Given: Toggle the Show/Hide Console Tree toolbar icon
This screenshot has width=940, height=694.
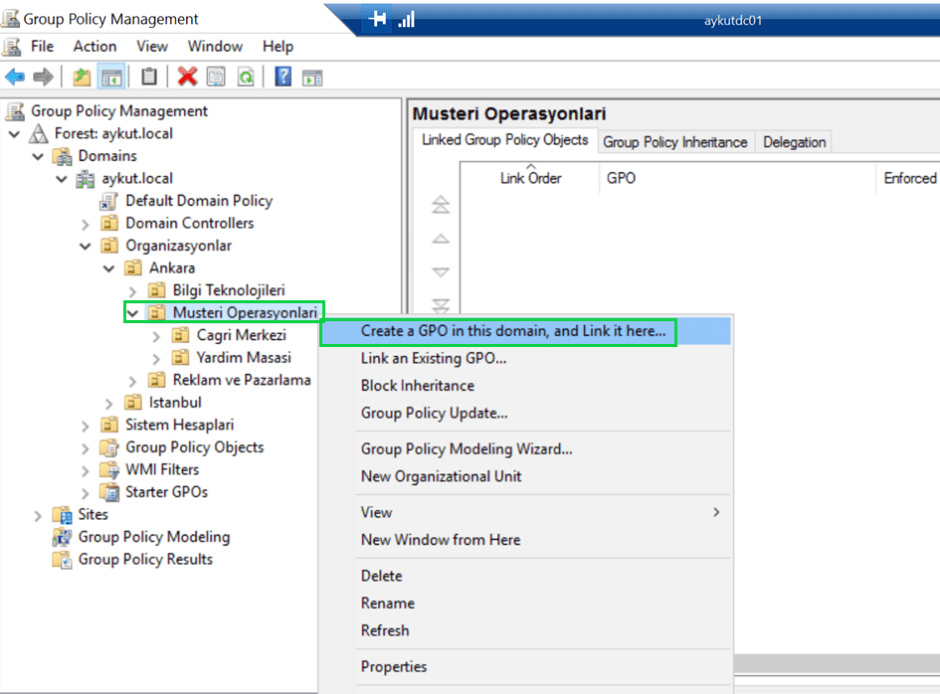Looking at the screenshot, I should point(111,76).
